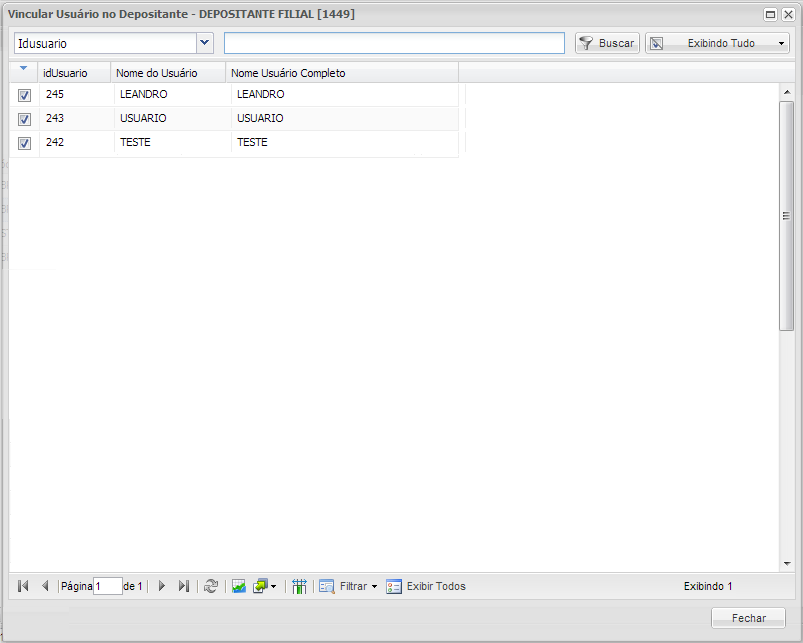Open the export icon dropdown
Screen dimensions: 803x643
(x=265, y=586)
